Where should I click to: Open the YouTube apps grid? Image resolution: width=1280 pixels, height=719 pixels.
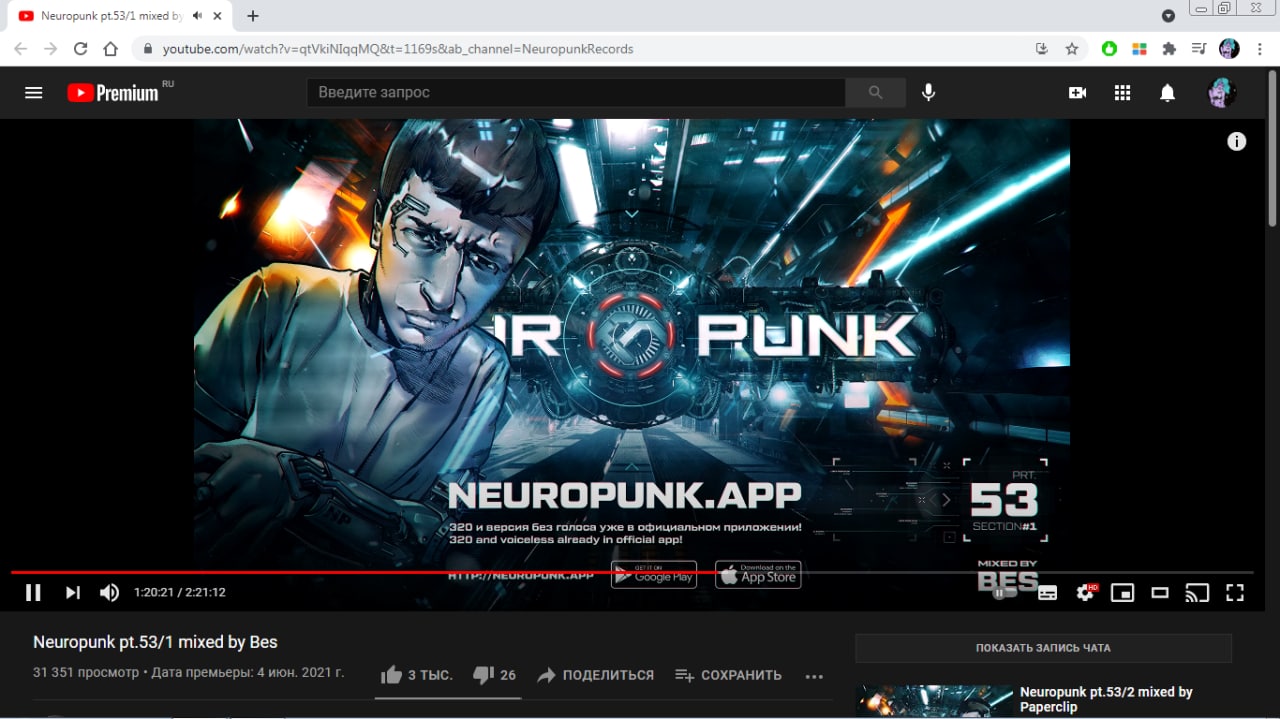click(x=1122, y=92)
